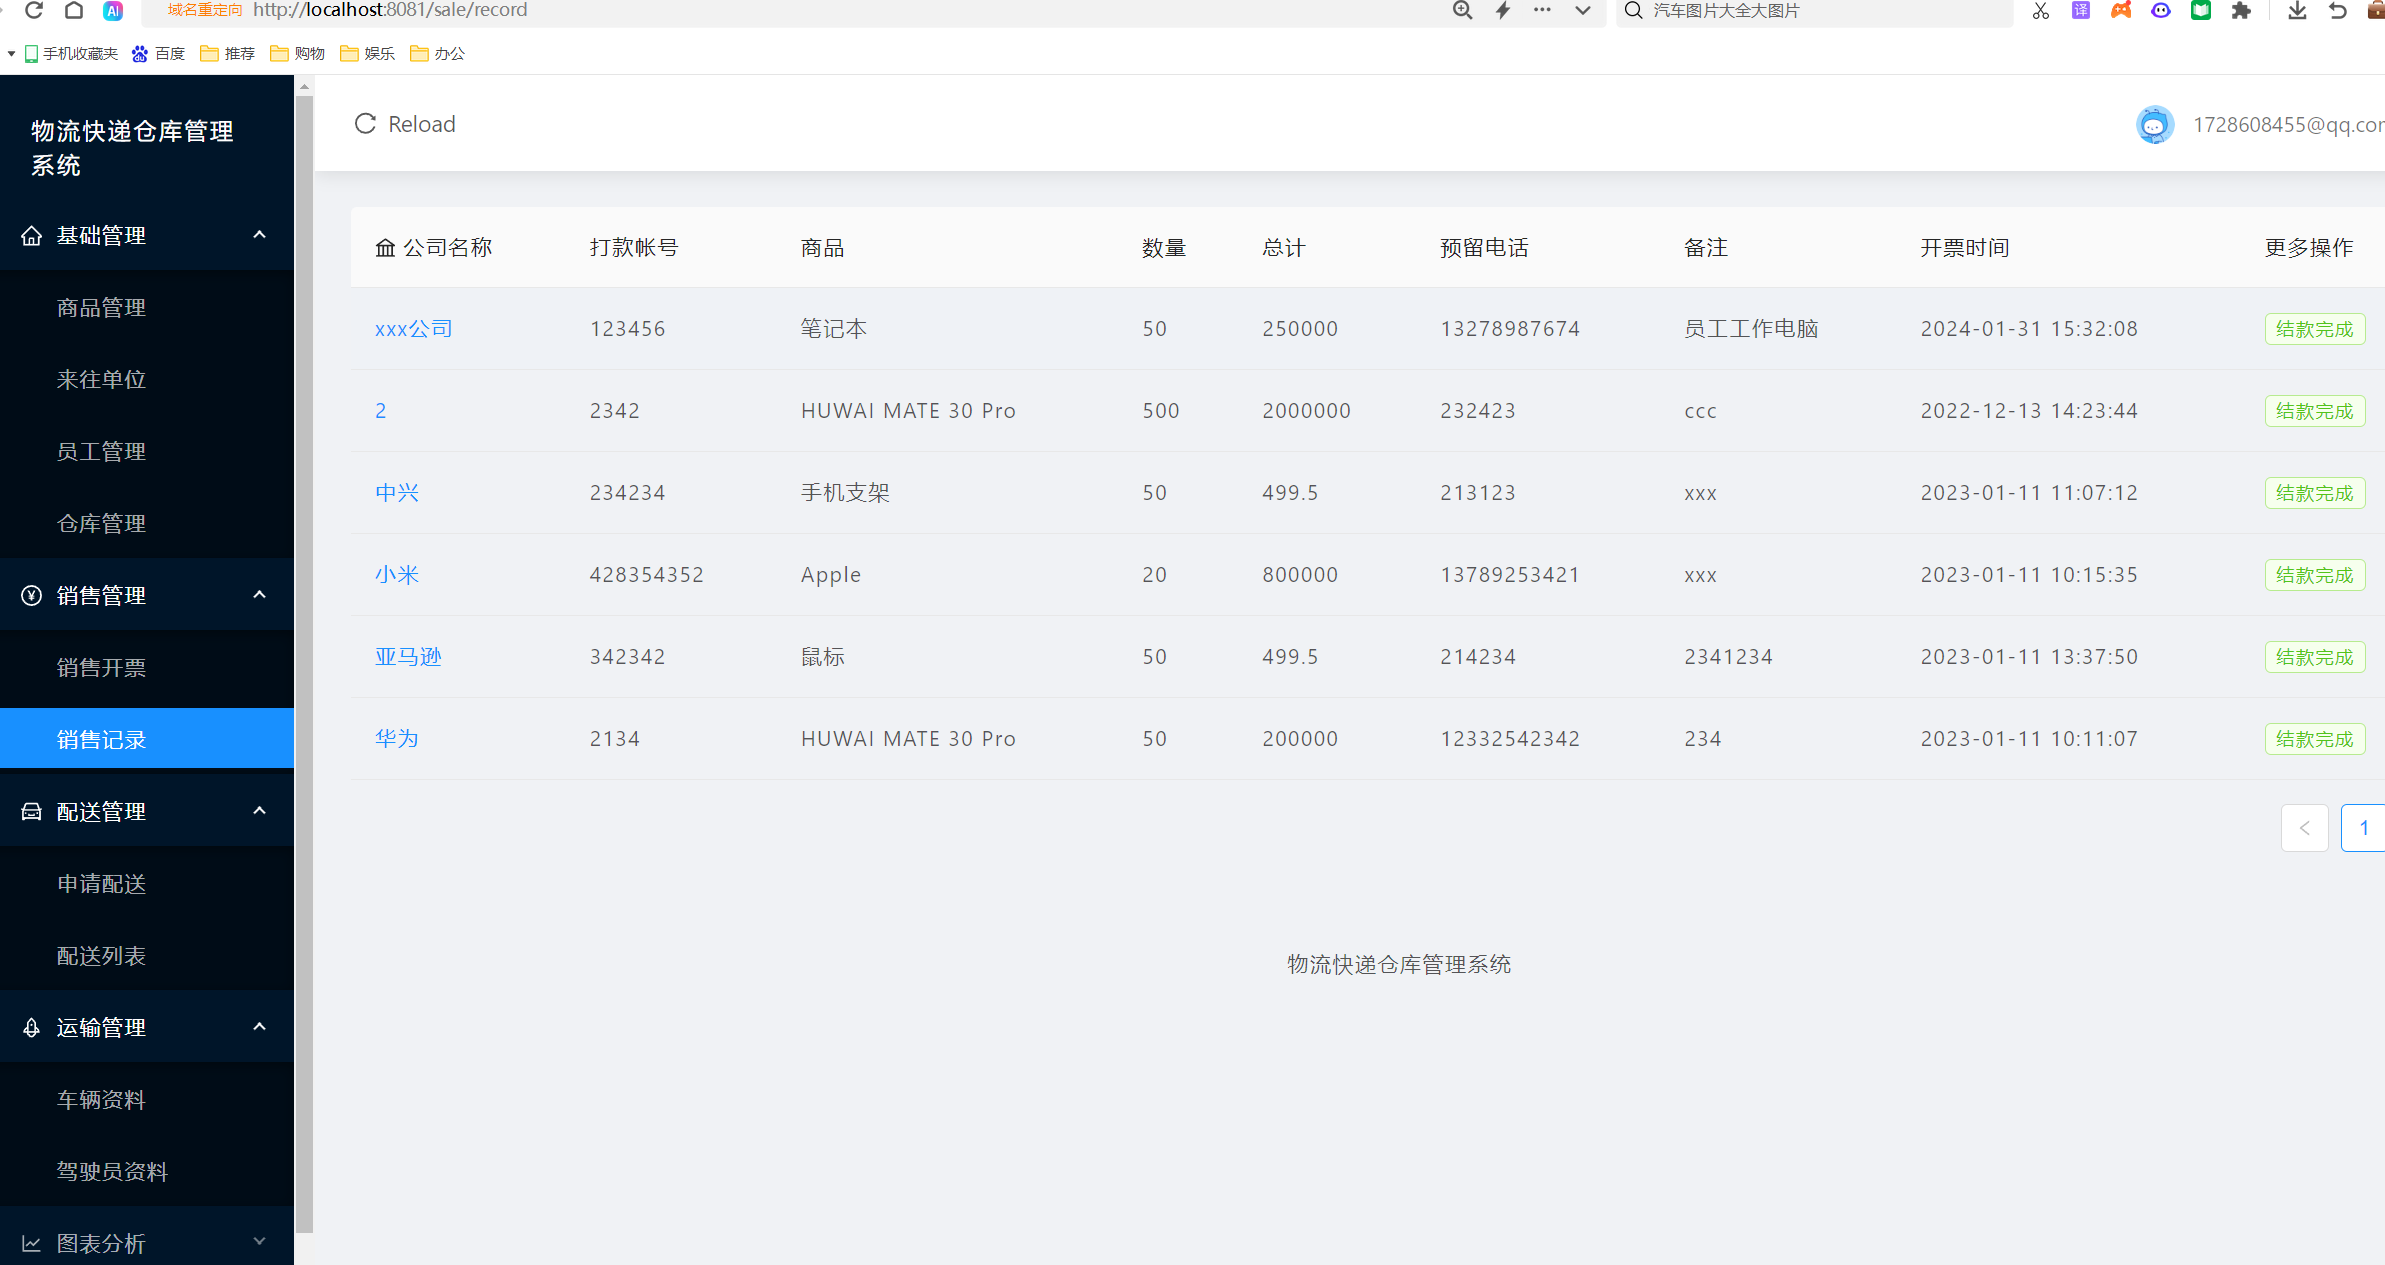Click the user avatar beside the email

[x=2155, y=124]
